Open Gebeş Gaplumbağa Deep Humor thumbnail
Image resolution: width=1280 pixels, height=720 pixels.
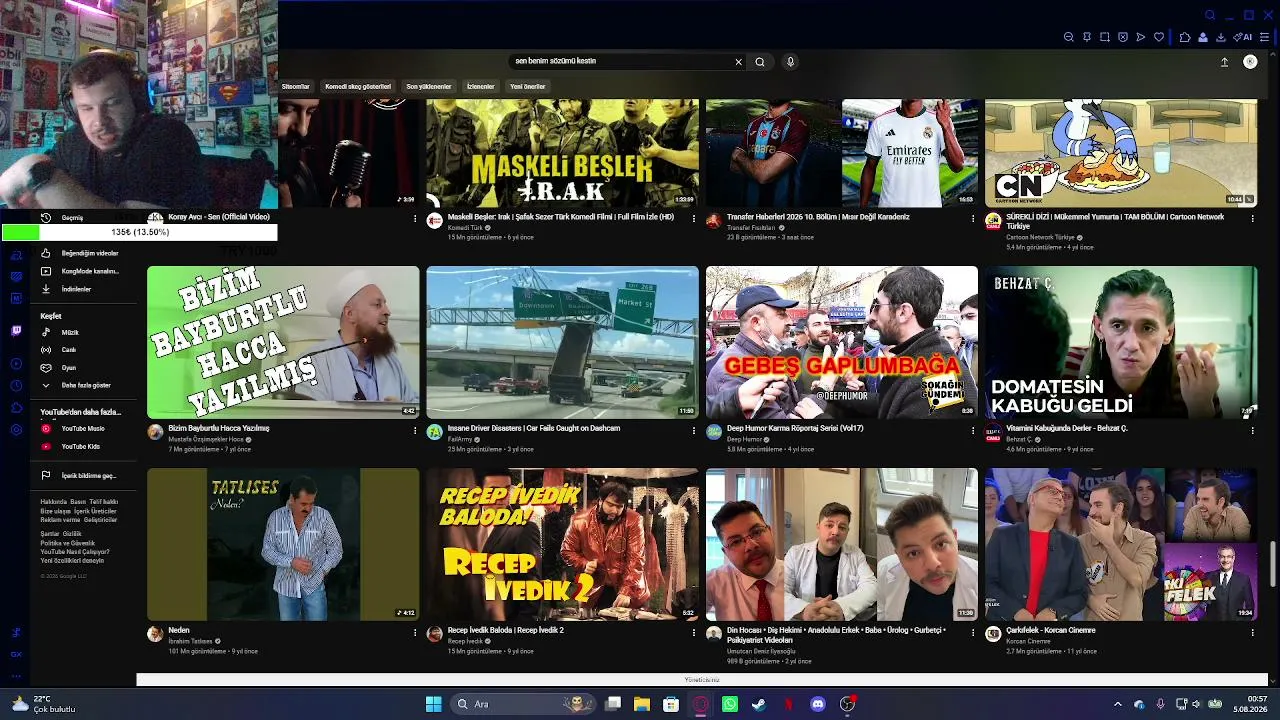pos(842,342)
